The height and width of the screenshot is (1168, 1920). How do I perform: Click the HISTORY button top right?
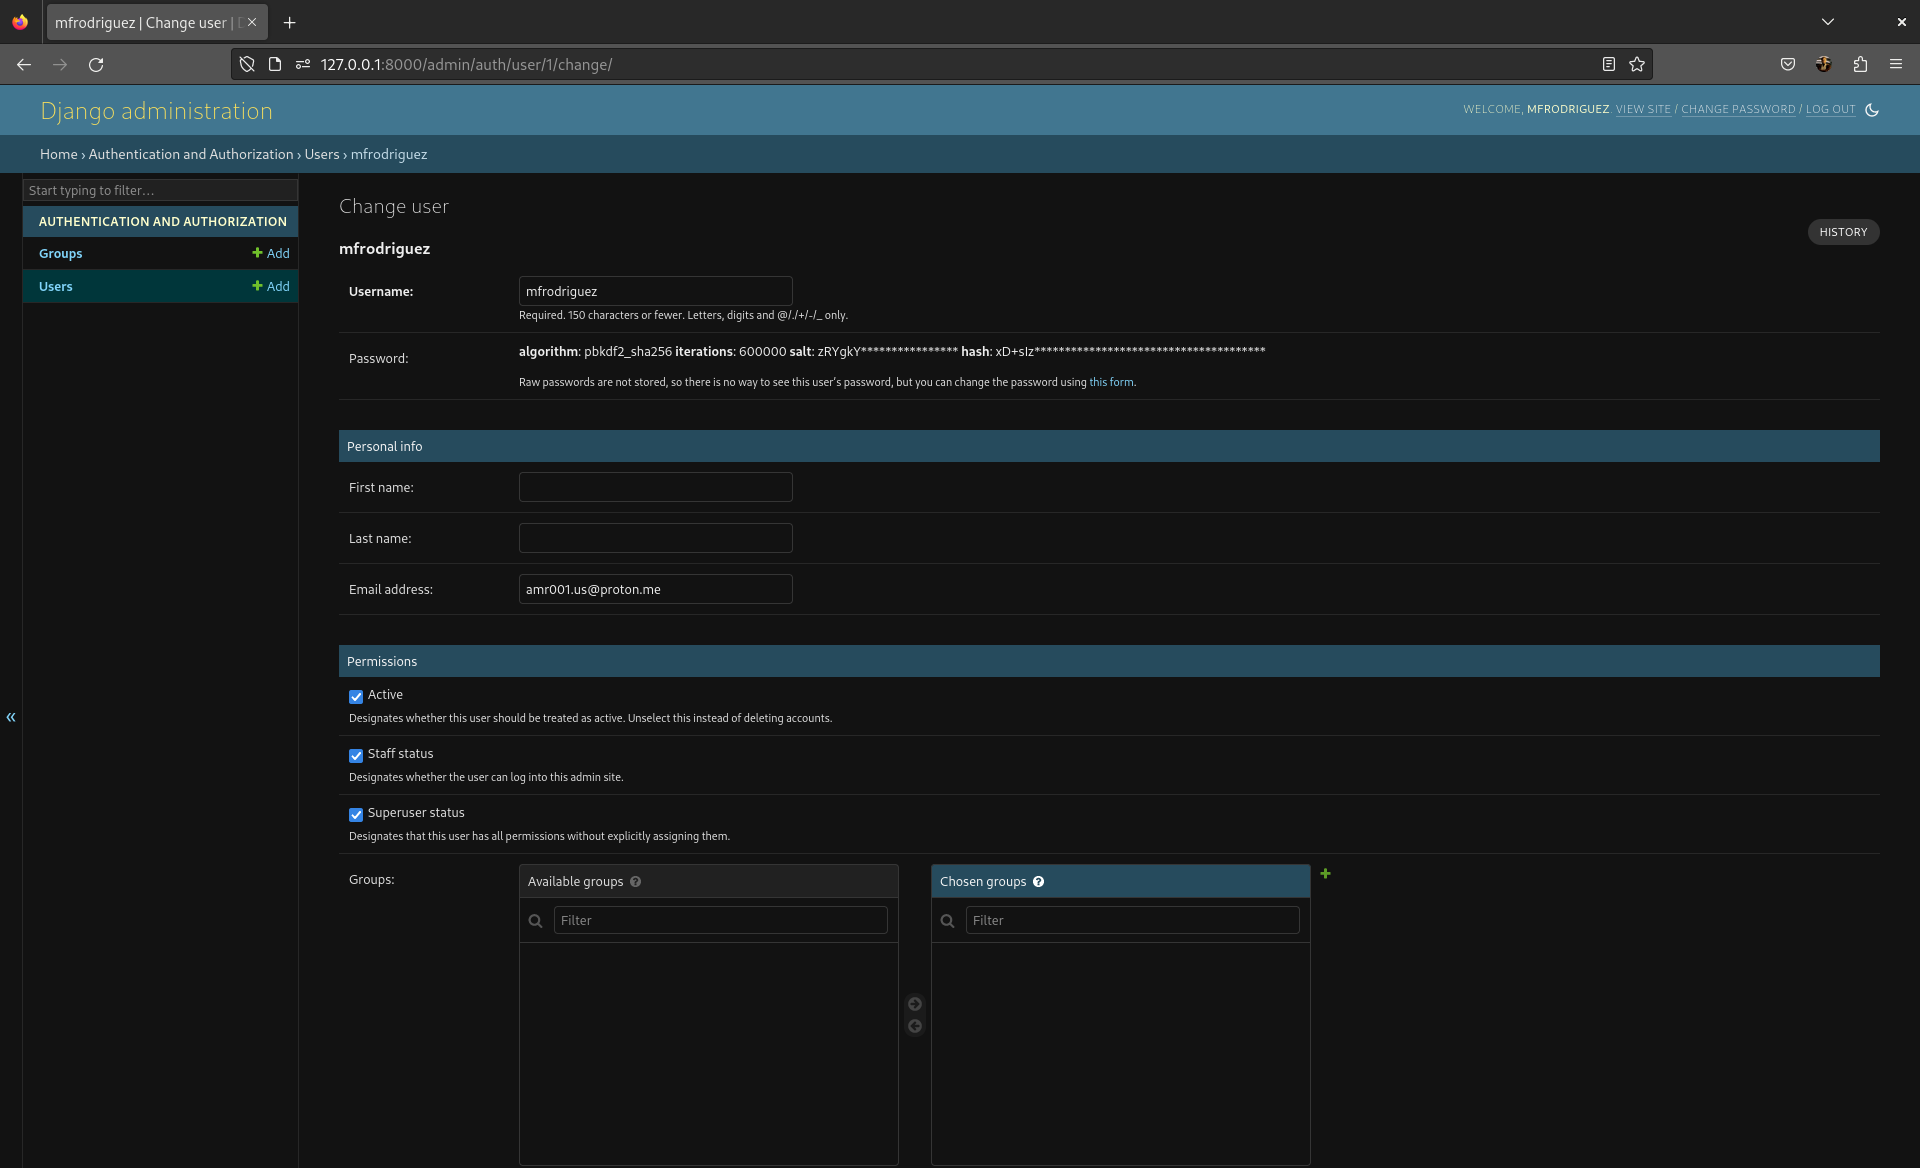[x=1843, y=232]
